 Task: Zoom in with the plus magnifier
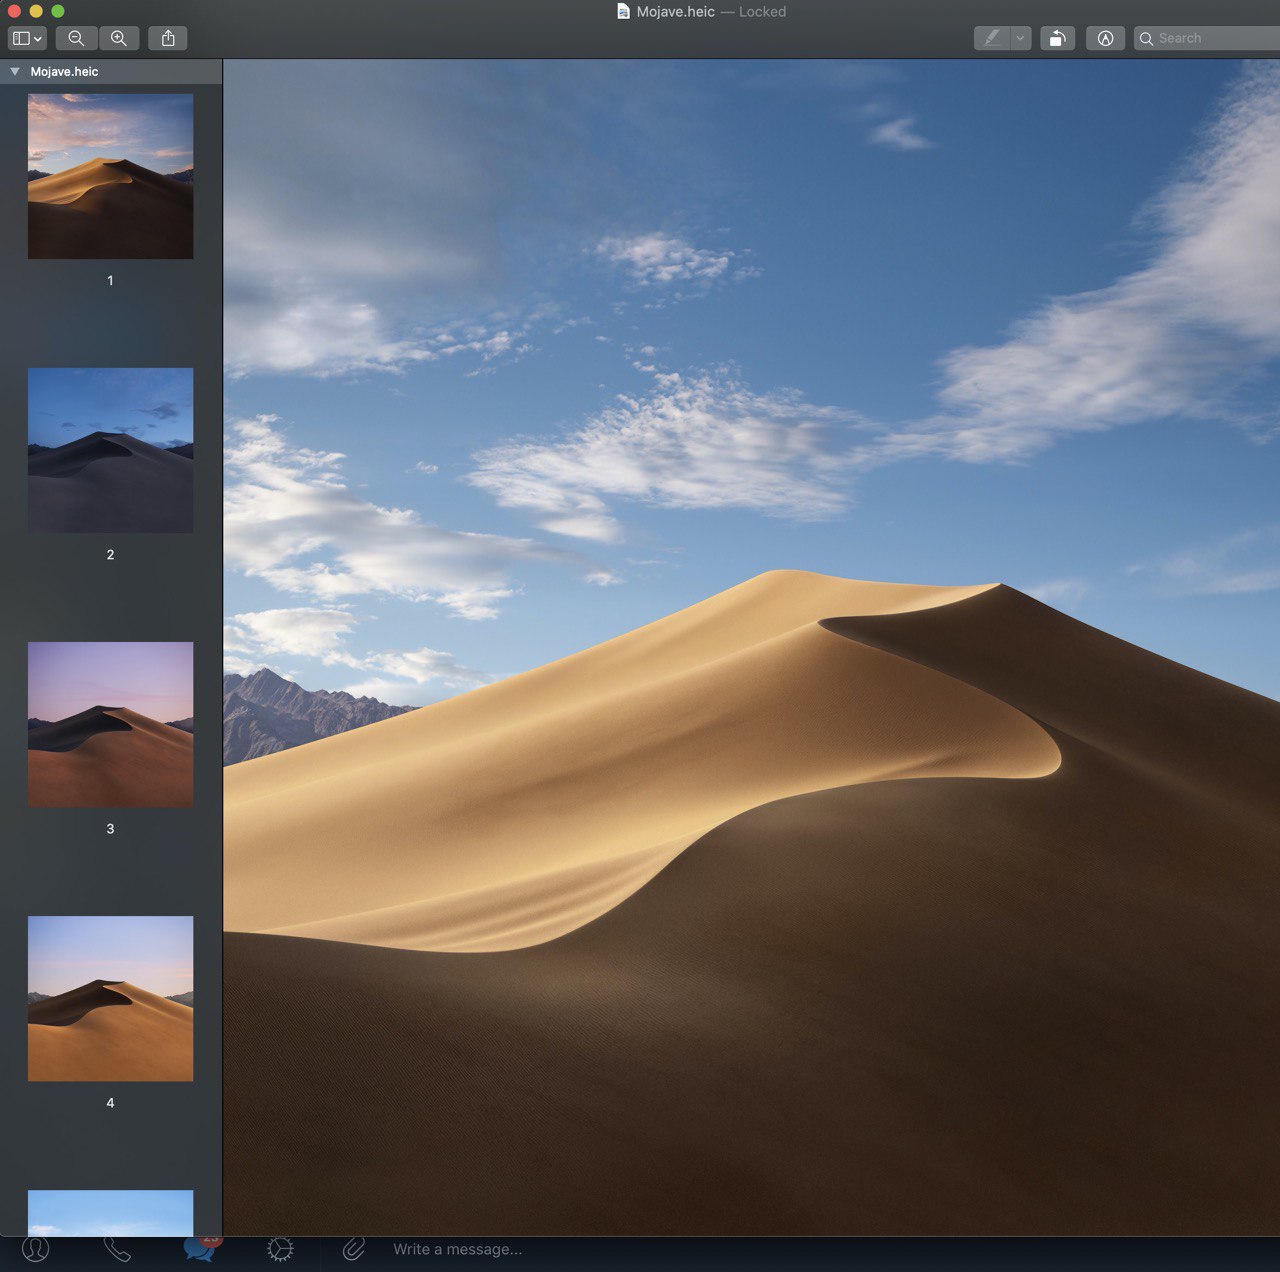tap(118, 38)
